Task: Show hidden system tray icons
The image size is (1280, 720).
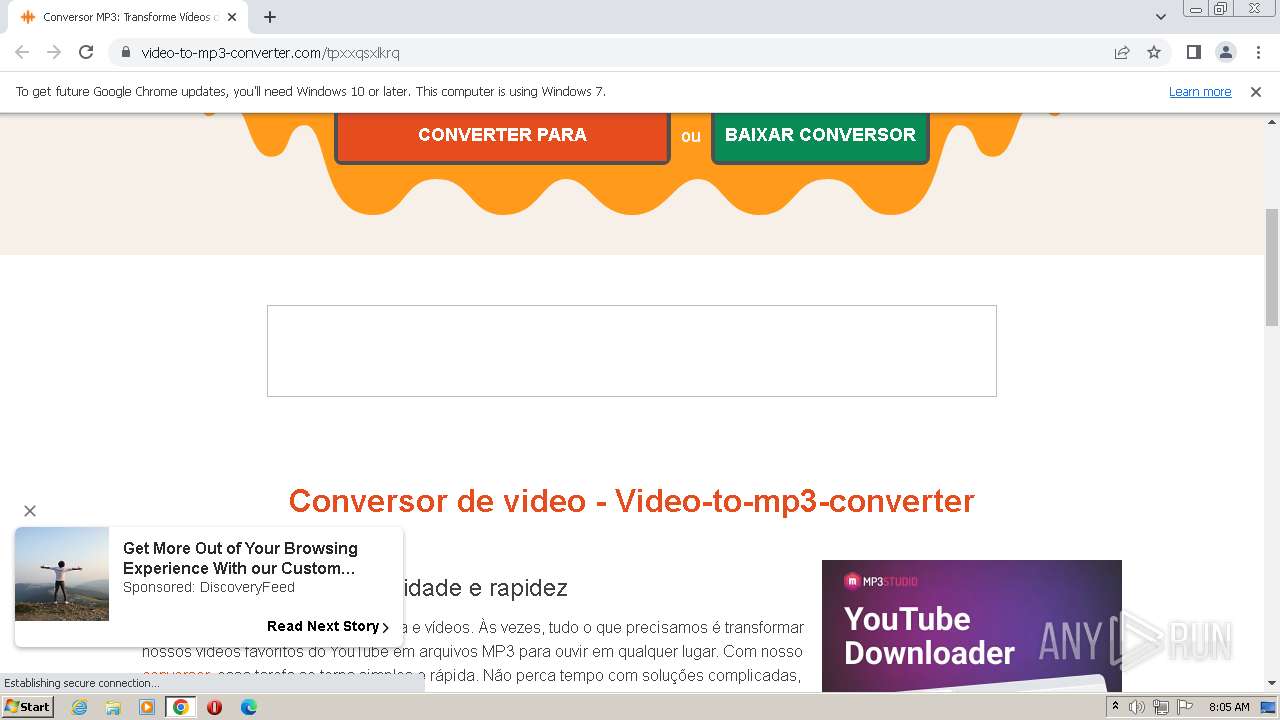Action: tap(1115, 707)
